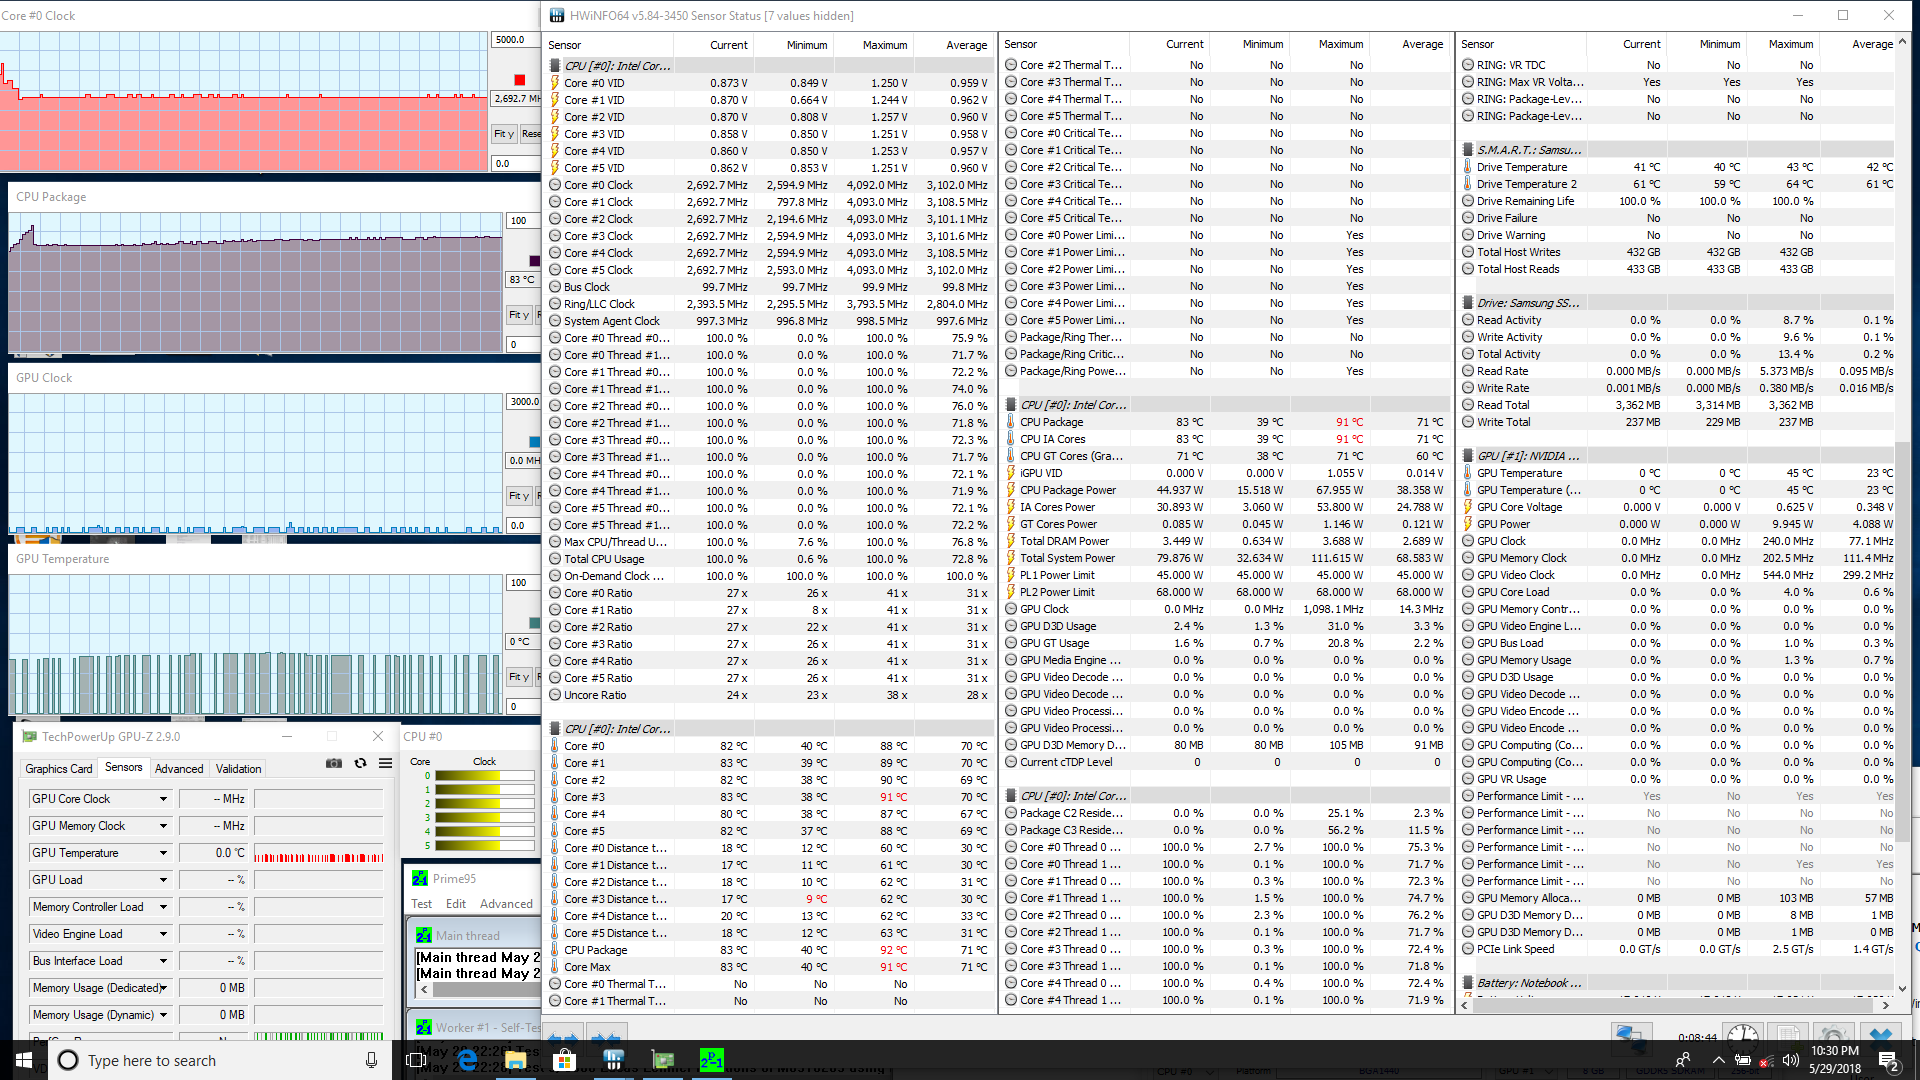Open Task View from the taskbar

coord(417,1060)
